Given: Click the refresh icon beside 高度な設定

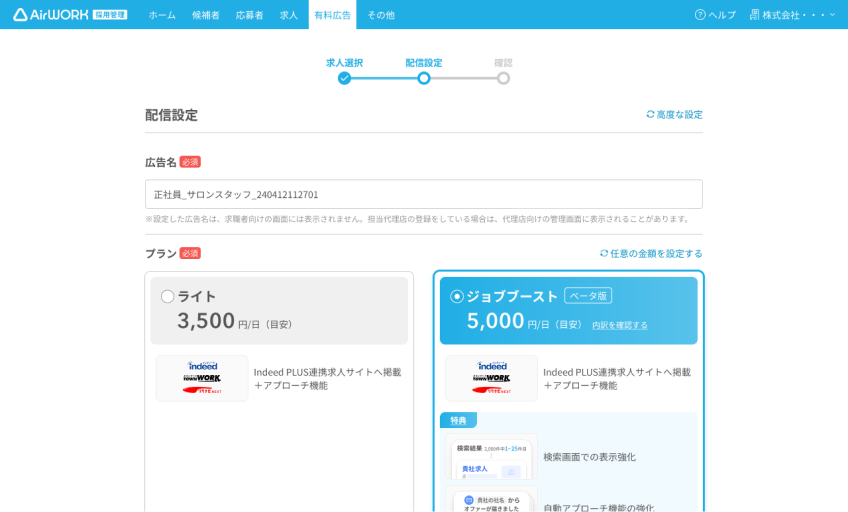Looking at the screenshot, I should pyautogui.click(x=650, y=114).
